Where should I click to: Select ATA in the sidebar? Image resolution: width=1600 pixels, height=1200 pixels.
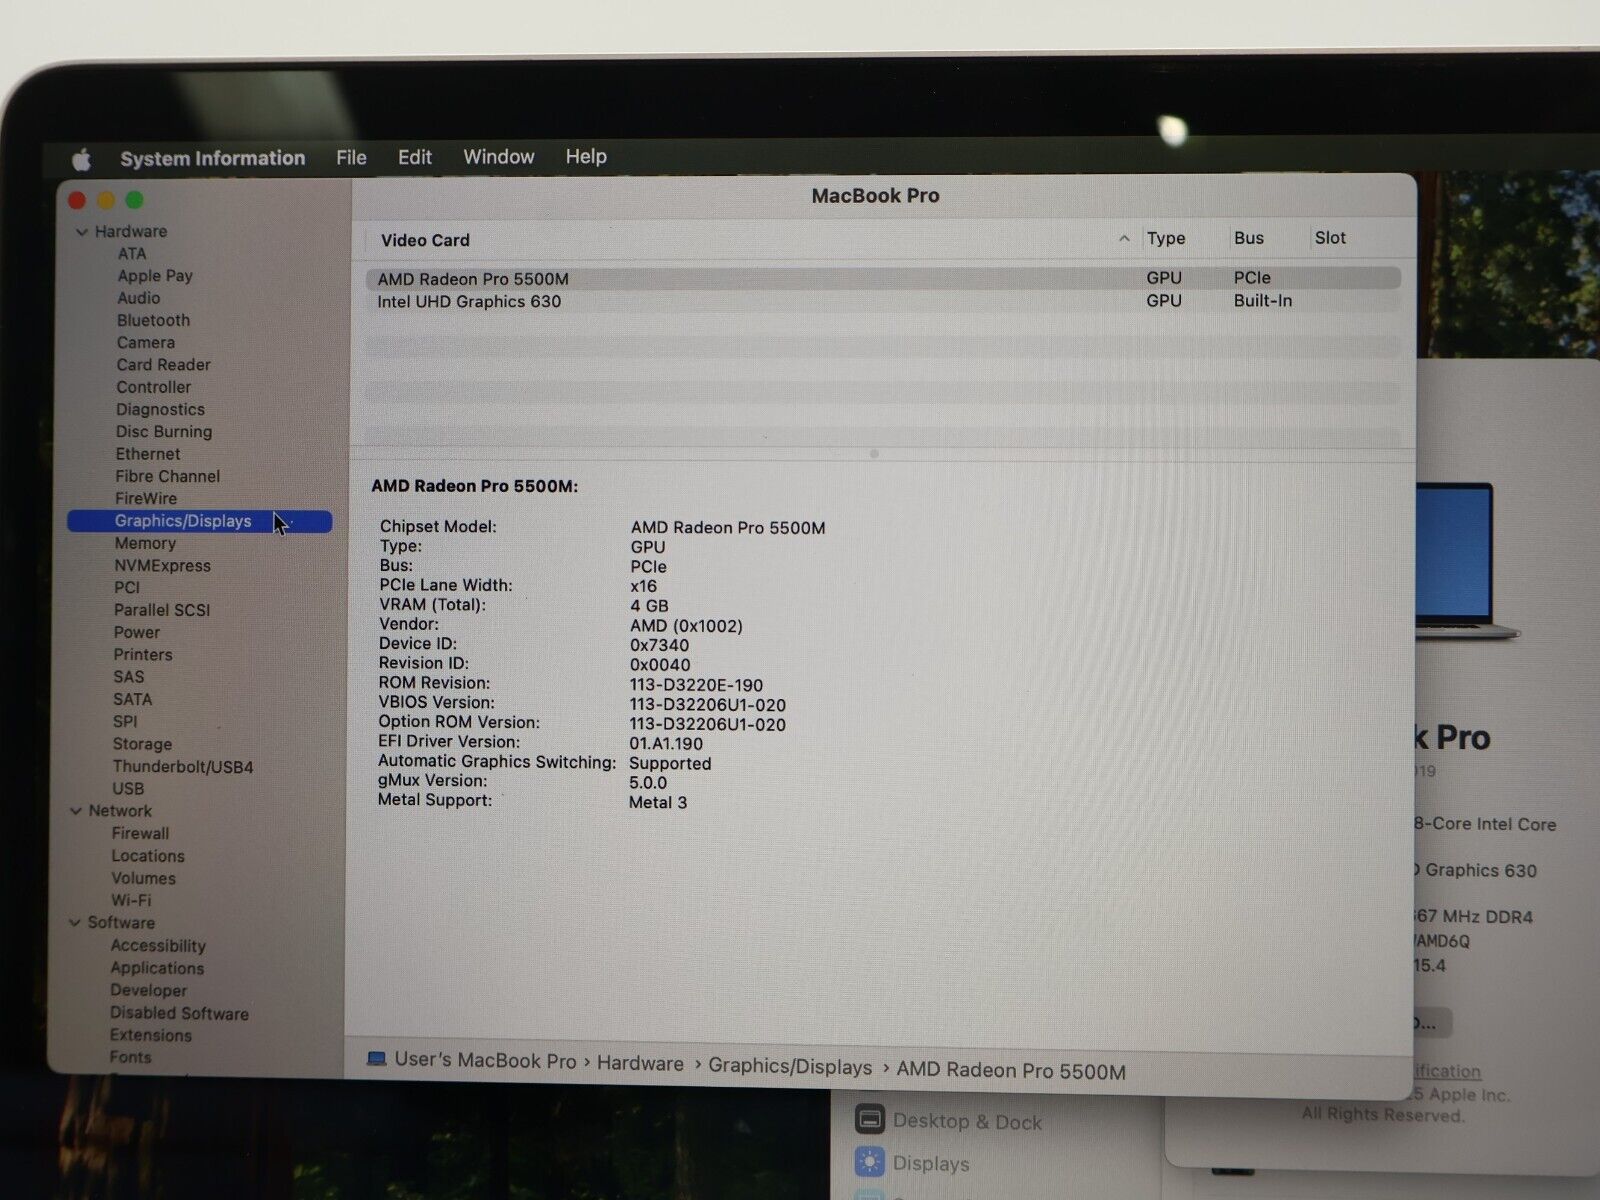point(132,254)
